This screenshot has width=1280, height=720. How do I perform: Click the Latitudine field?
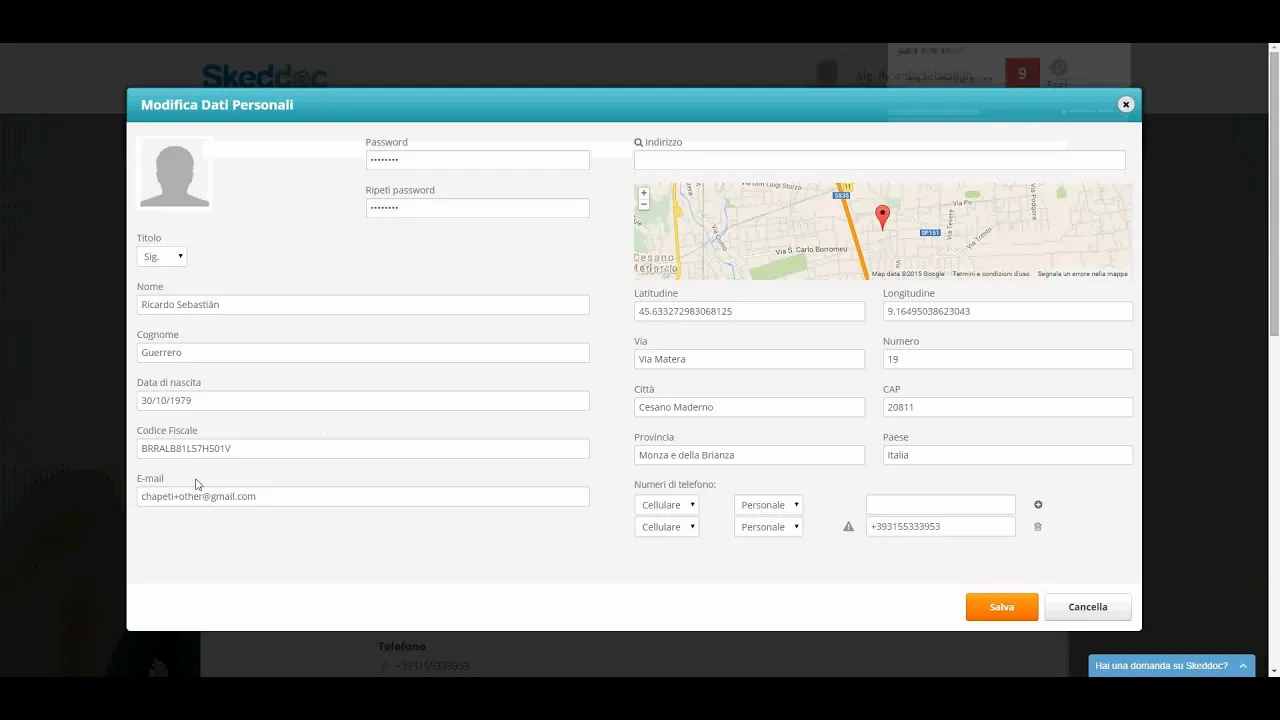click(x=749, y=311)
